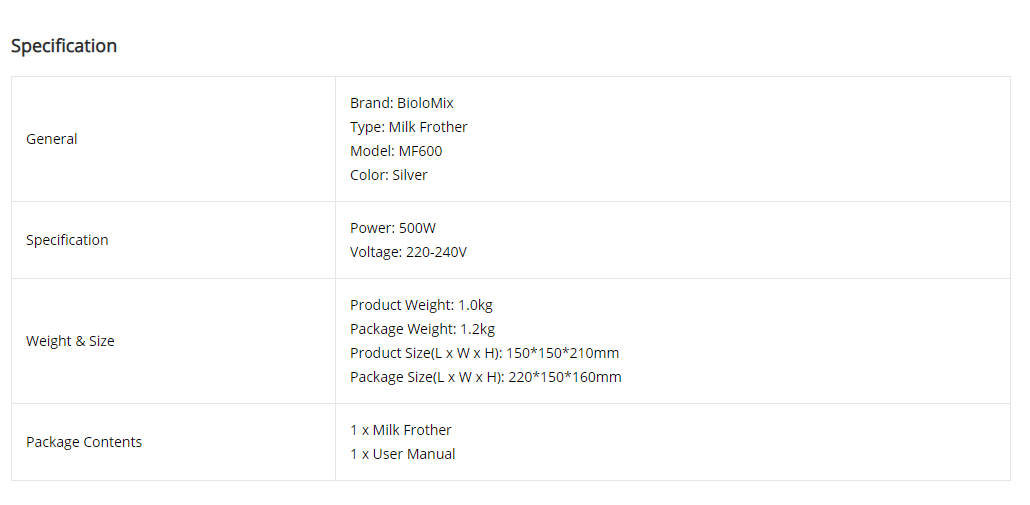This screenshot has height=505, width=1030.
Task: Select the Weight & Size row label
Action: pos(70,341)
